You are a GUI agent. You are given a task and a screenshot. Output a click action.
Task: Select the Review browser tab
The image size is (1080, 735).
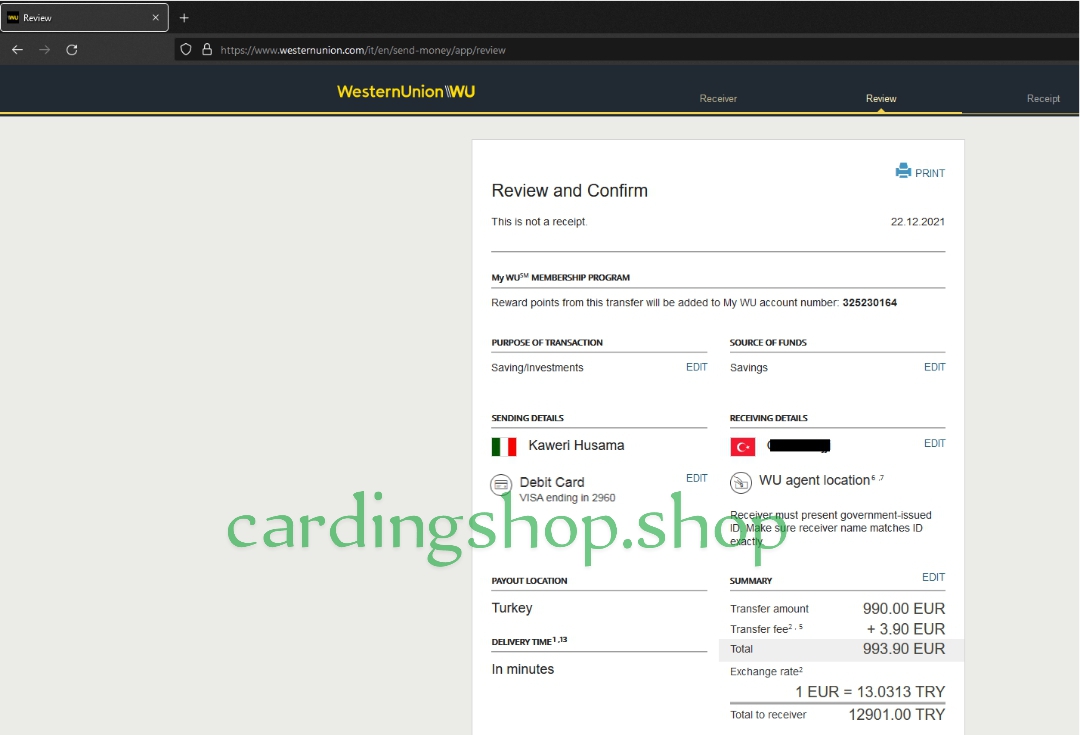pyautogui.click(x=84, y=18)
